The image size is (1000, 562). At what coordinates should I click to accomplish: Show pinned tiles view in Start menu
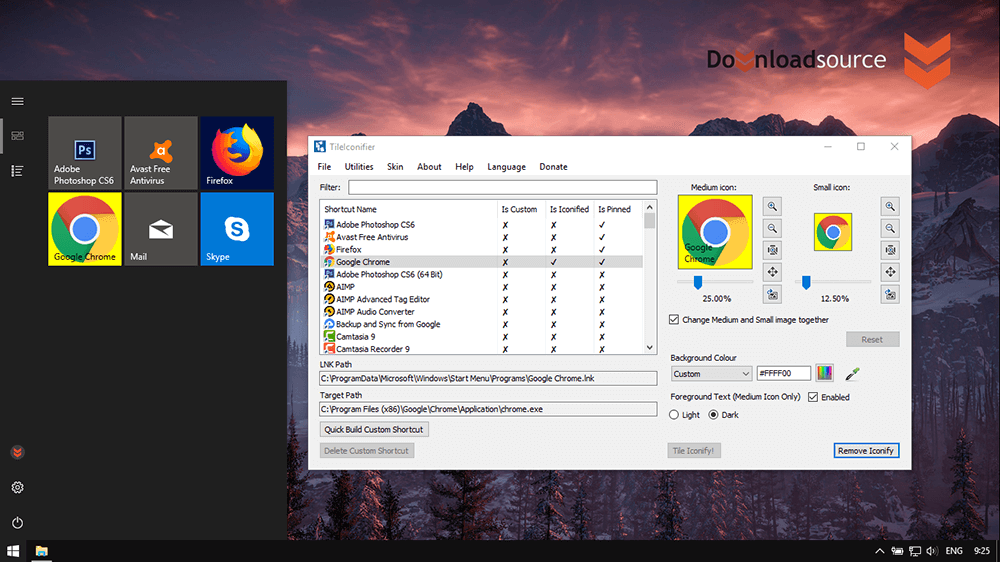pos(17,136)
